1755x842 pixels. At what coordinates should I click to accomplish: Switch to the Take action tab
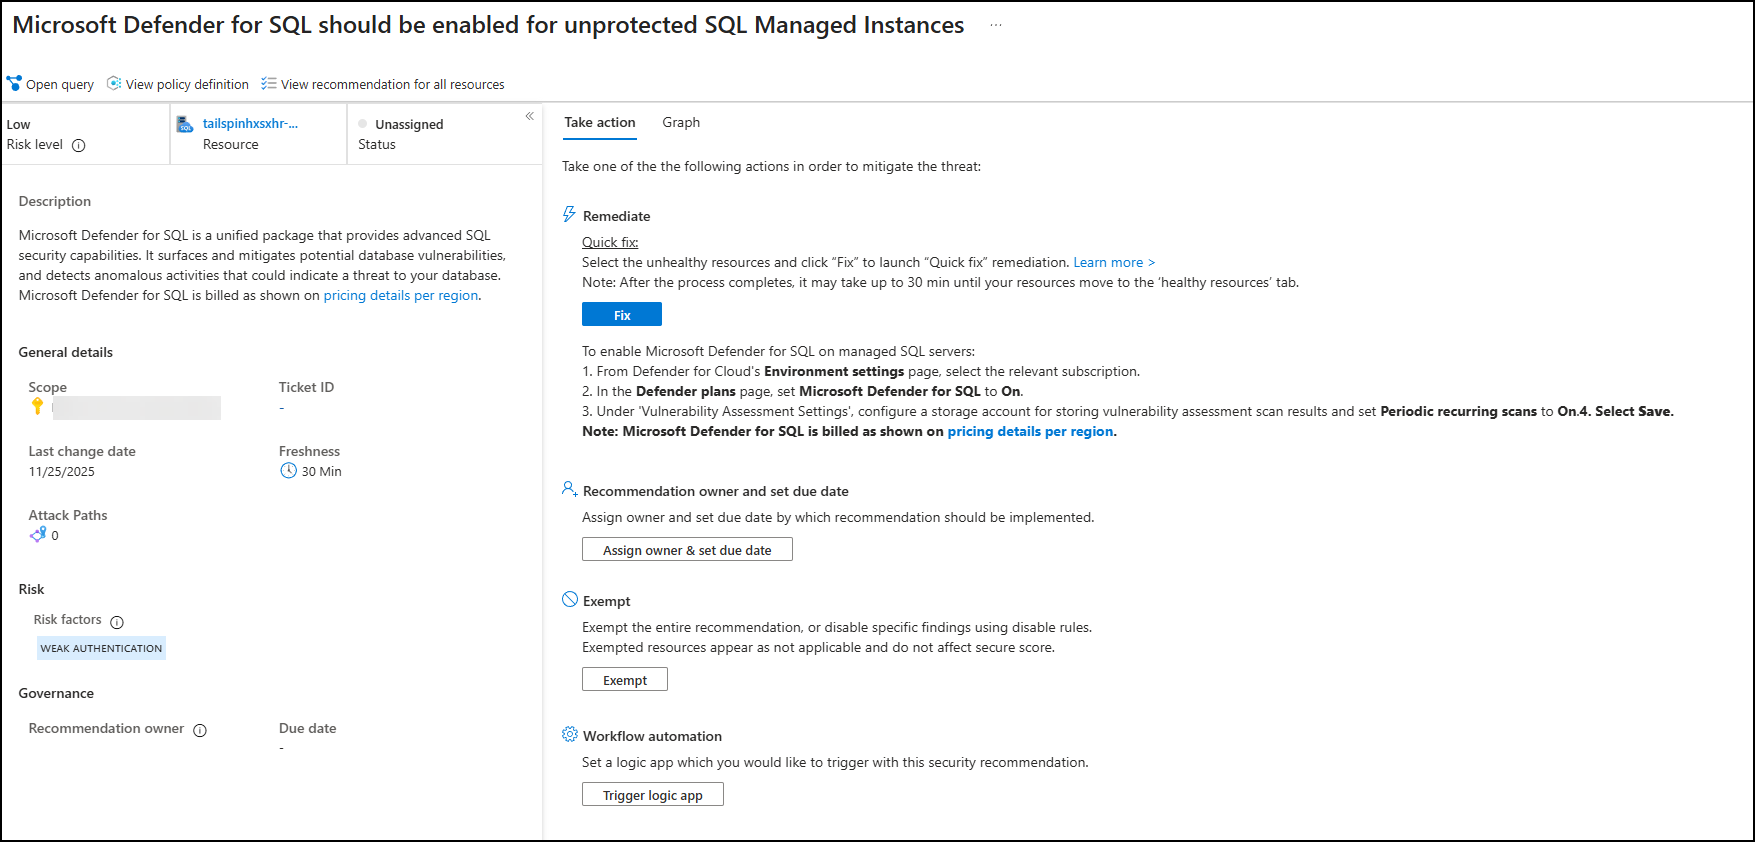[599, 122]
